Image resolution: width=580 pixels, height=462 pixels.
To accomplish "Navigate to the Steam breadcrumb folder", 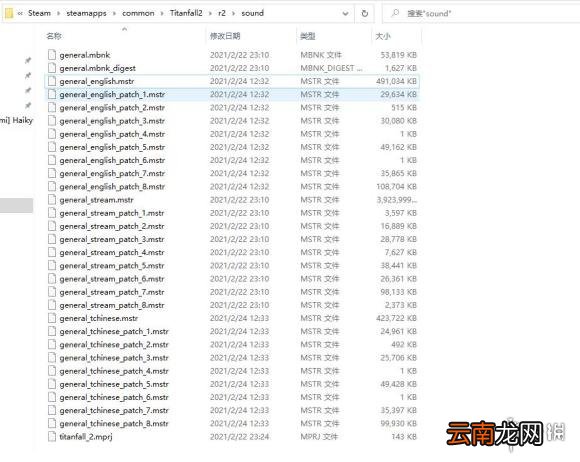I will coord(39,13).
